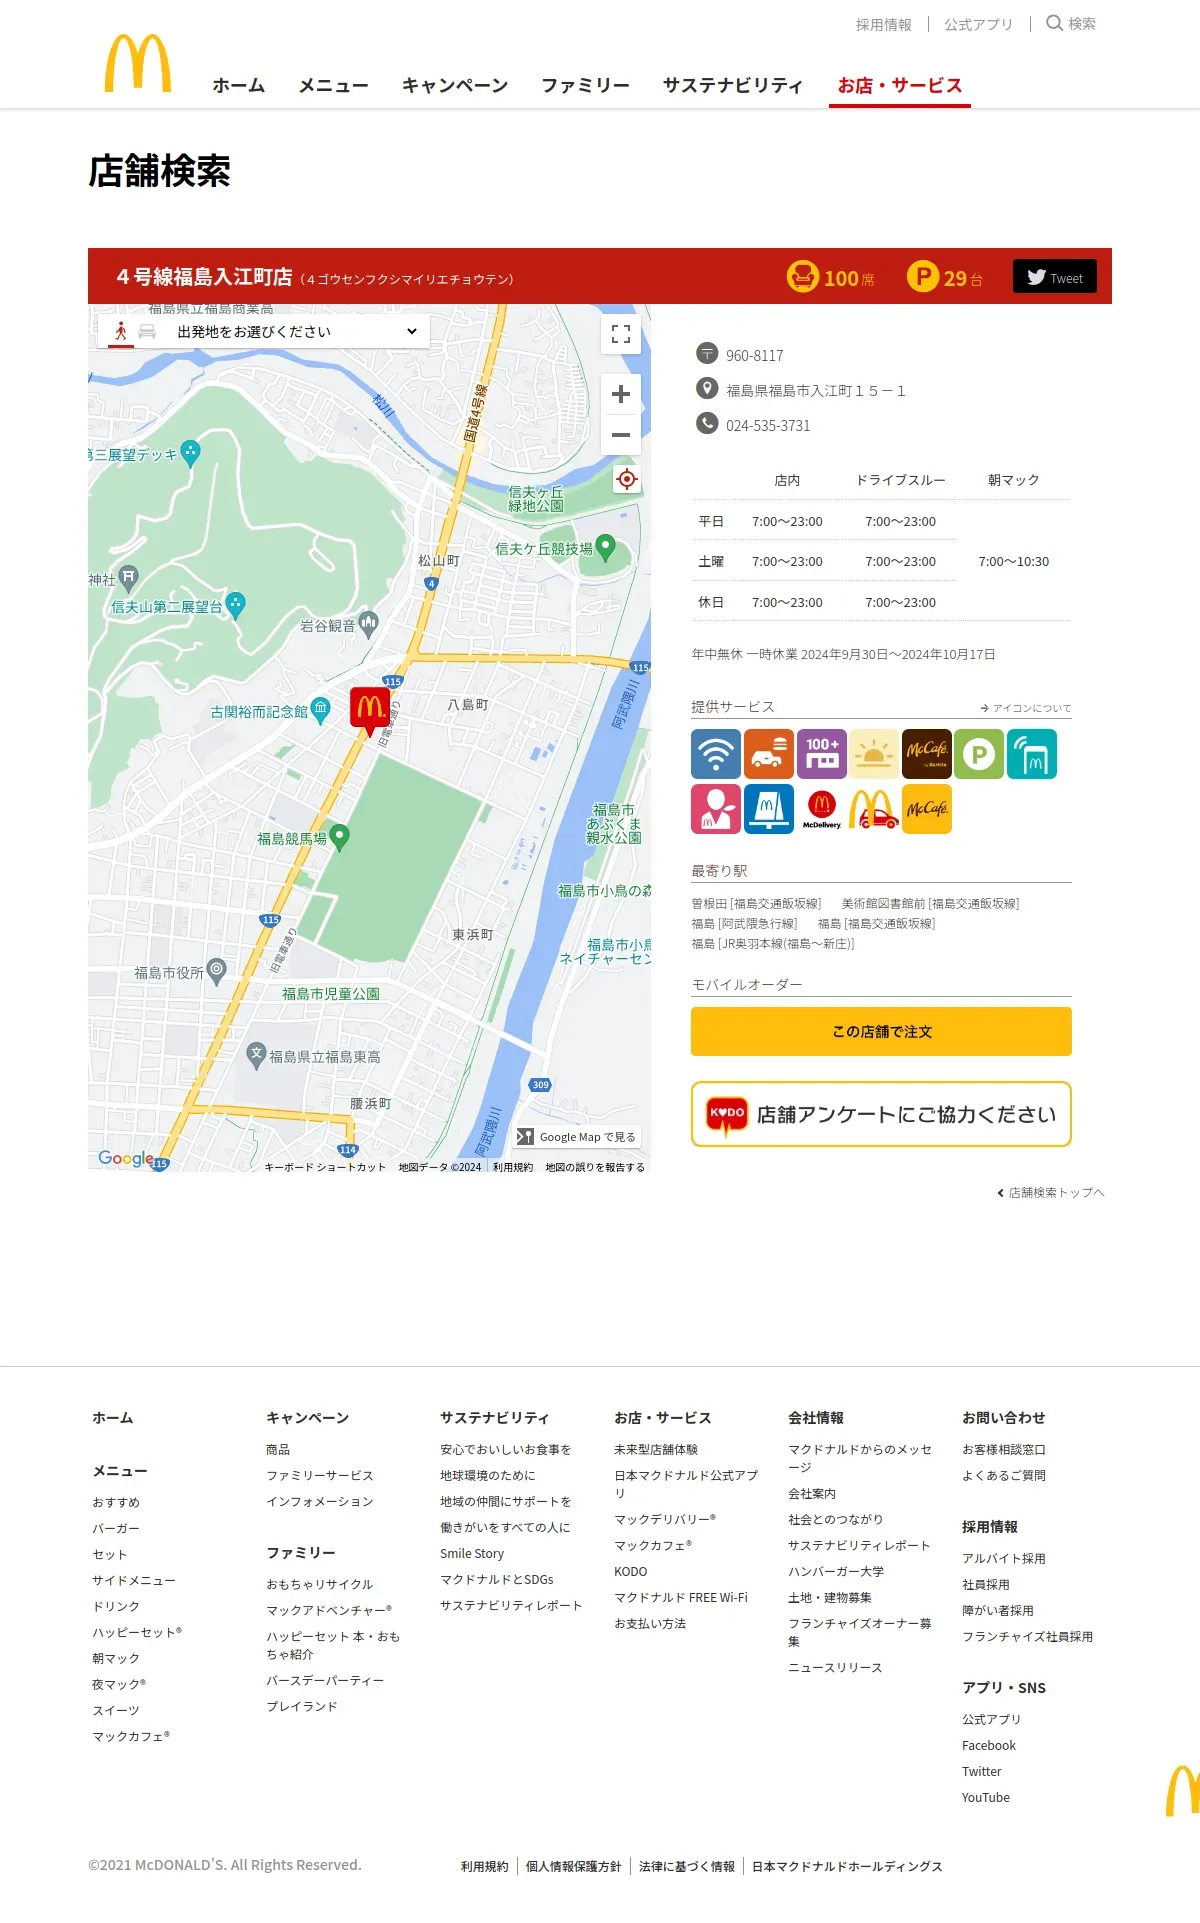The height and width of the screenshot is (1923, 1200).
Task: Click 信夫ケ丘競技場 marker on the map
Action: pos(605,547)
